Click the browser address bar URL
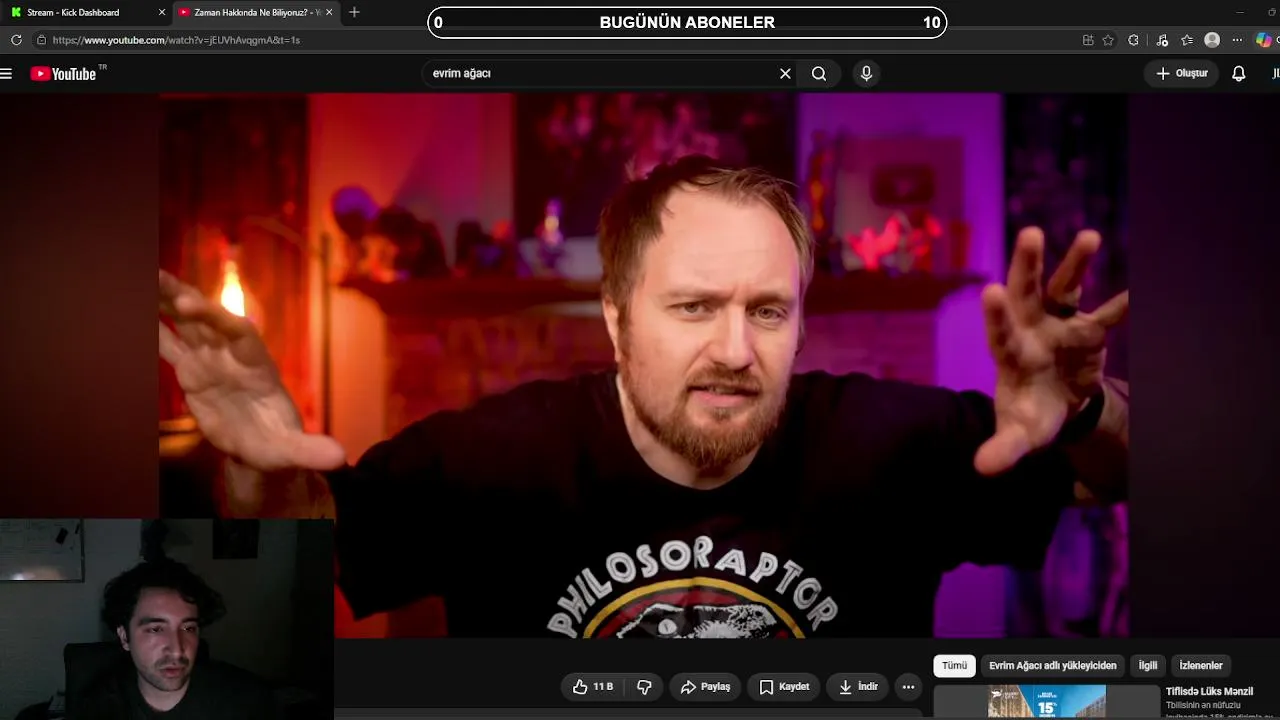1280x720 pixels. pos(176,40)
